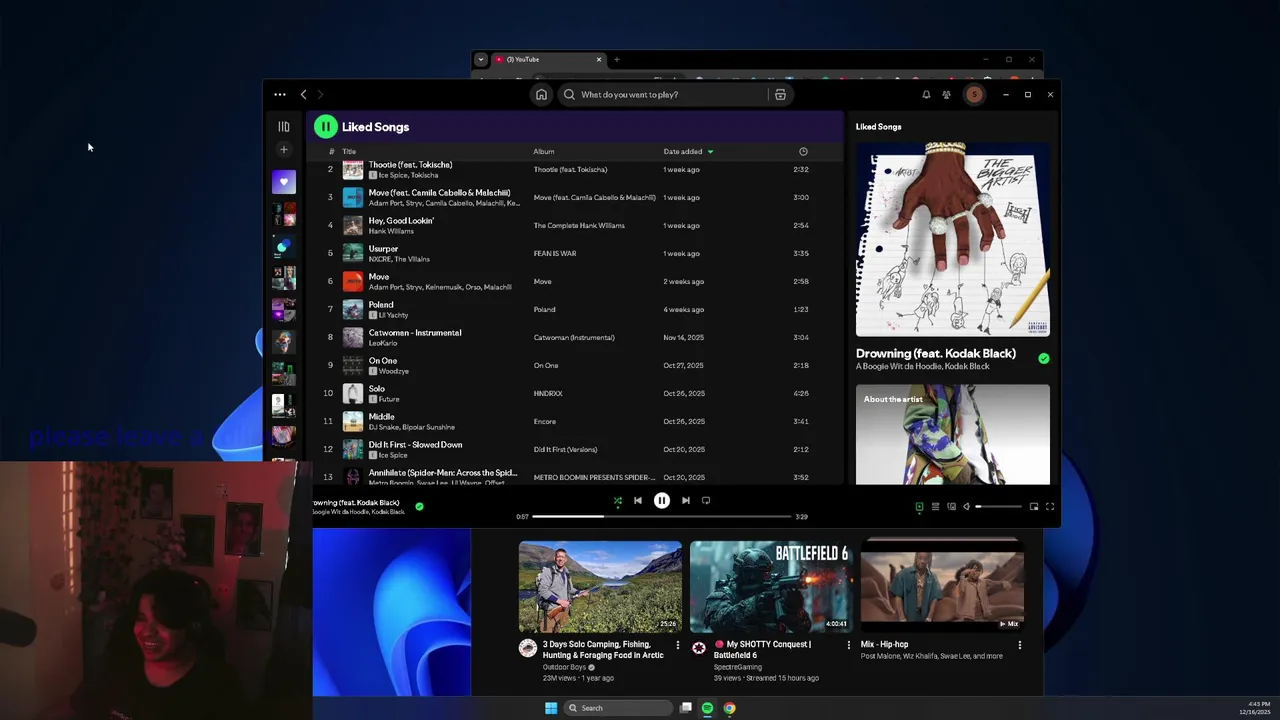Create a playlist with plus icon
The image size is (1280, 720).
[x=284, y=150]
